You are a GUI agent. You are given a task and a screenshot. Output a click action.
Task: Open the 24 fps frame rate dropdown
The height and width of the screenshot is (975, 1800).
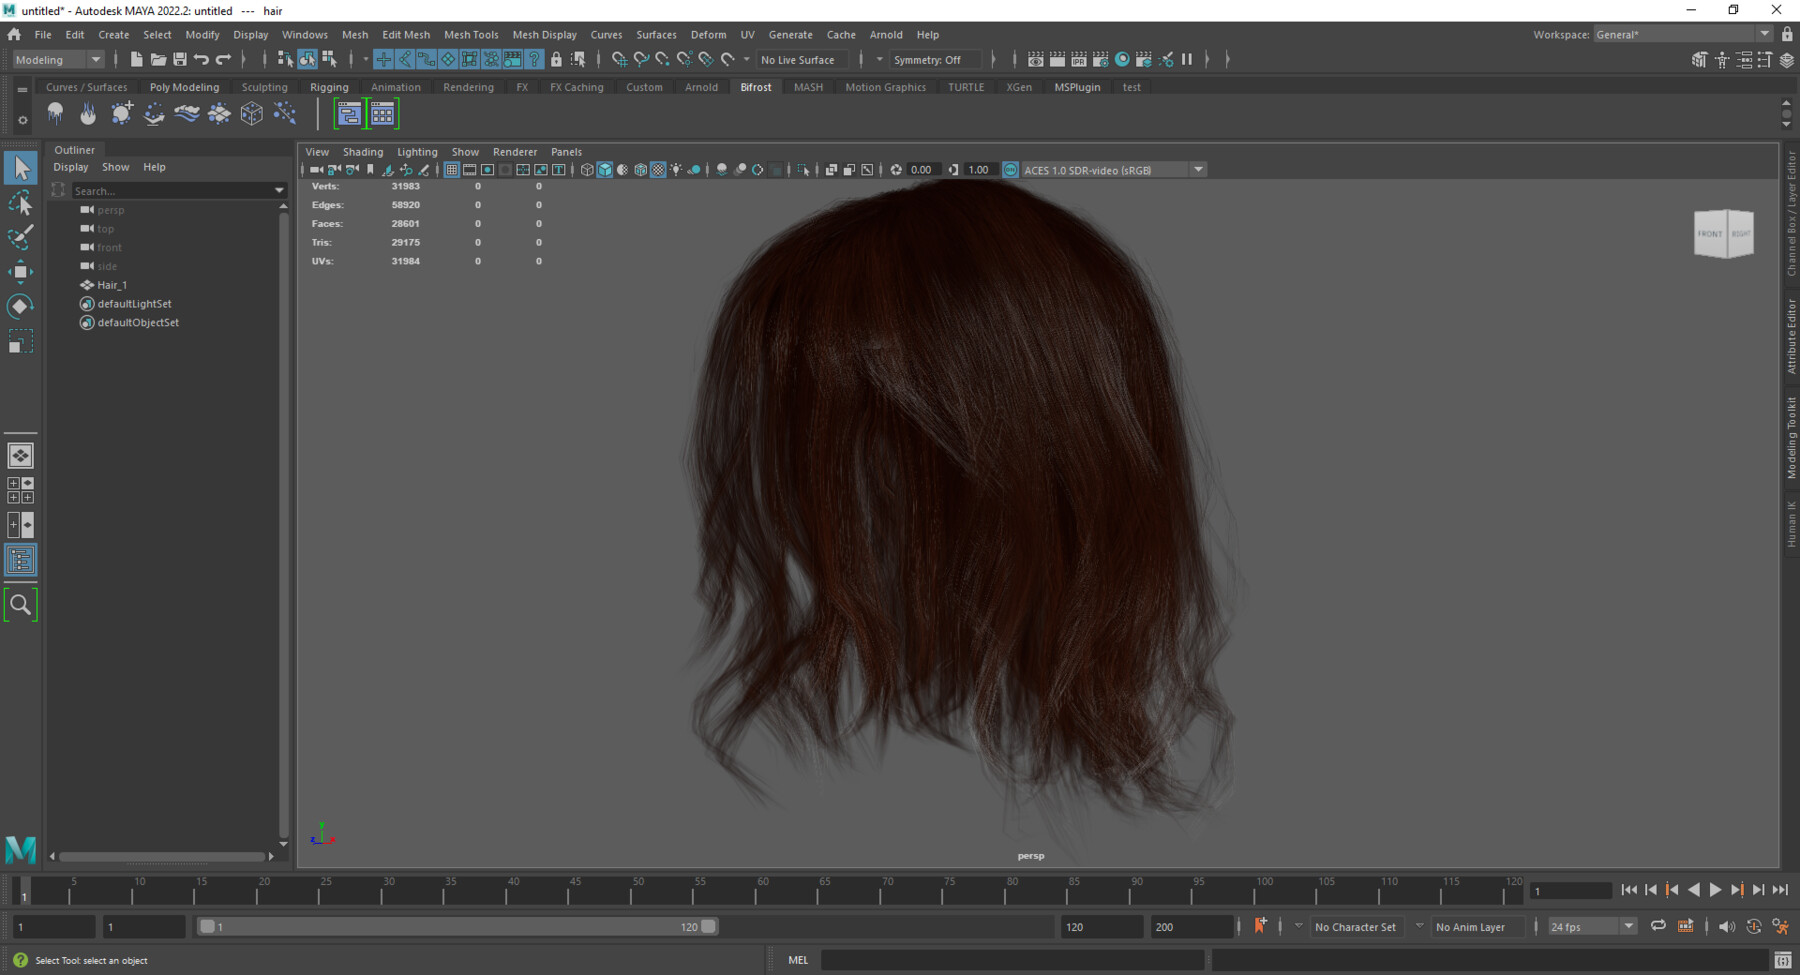coord(1592,927)
